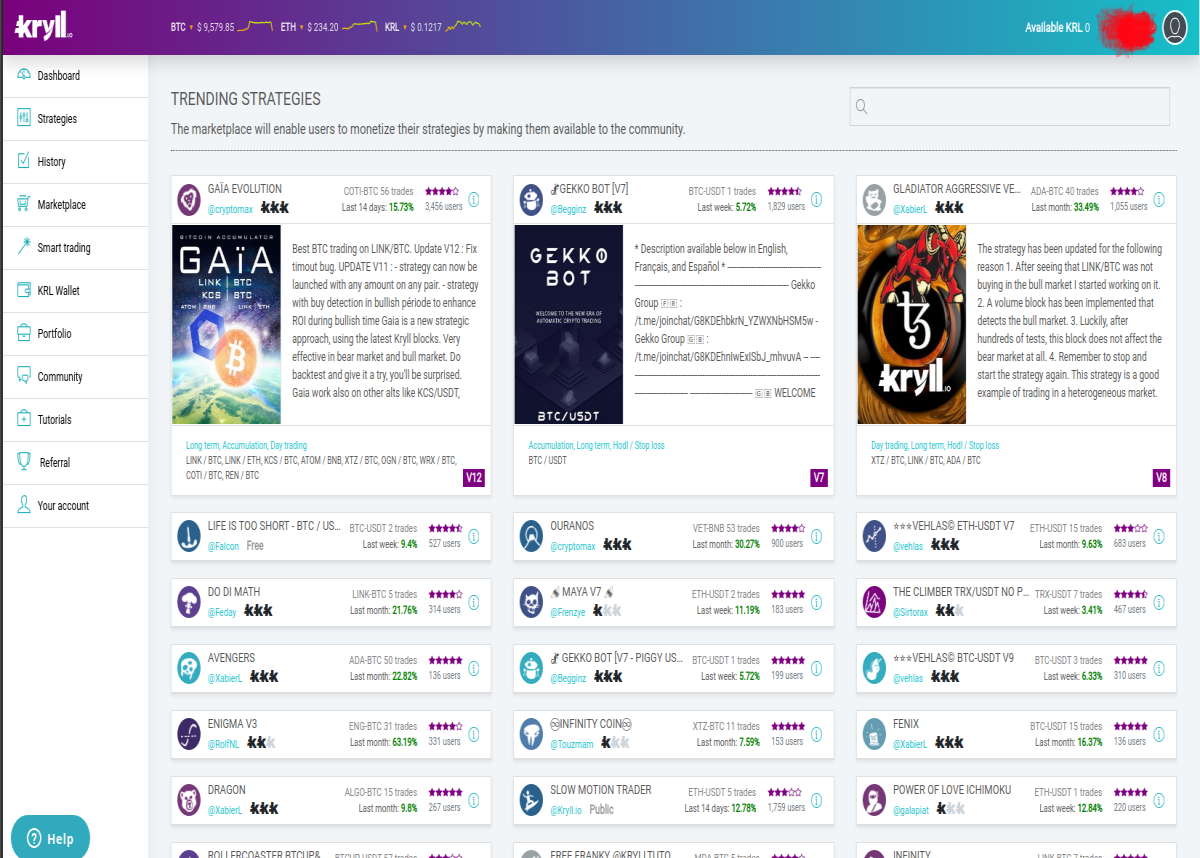
Task: Open Dashboard in sidebar
Action: point(74,76)
